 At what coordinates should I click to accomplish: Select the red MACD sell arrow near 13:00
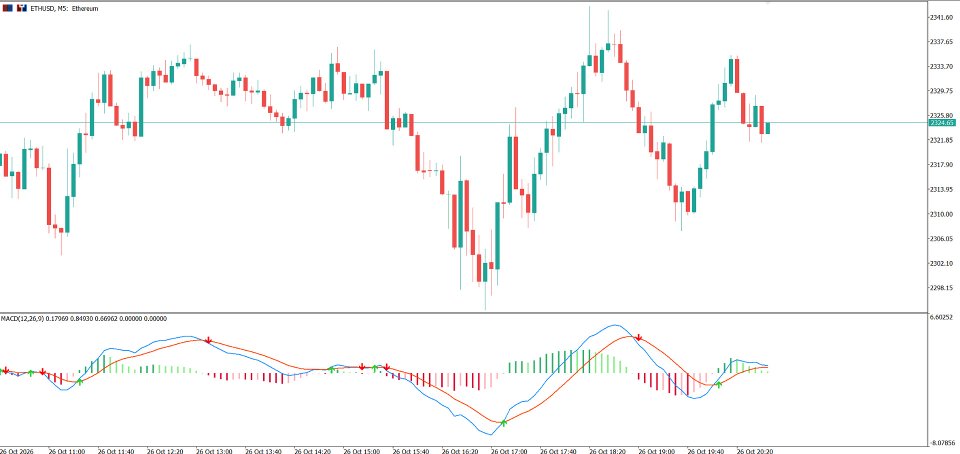tap(208, 340)
